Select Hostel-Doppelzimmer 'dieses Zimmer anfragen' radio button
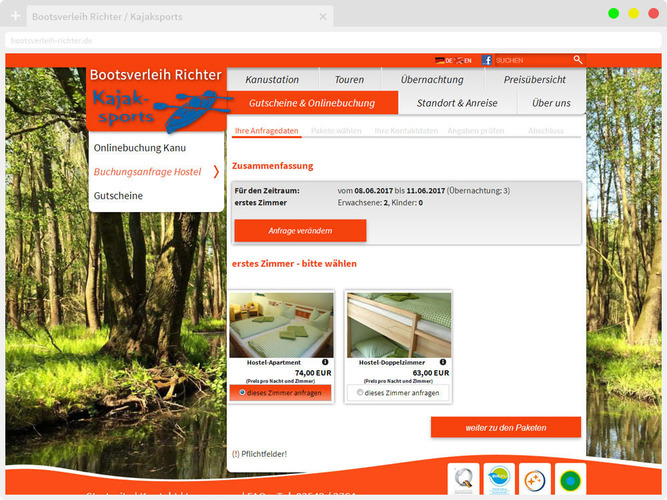This screenshot has height=500, width=667. coord(360,393)
